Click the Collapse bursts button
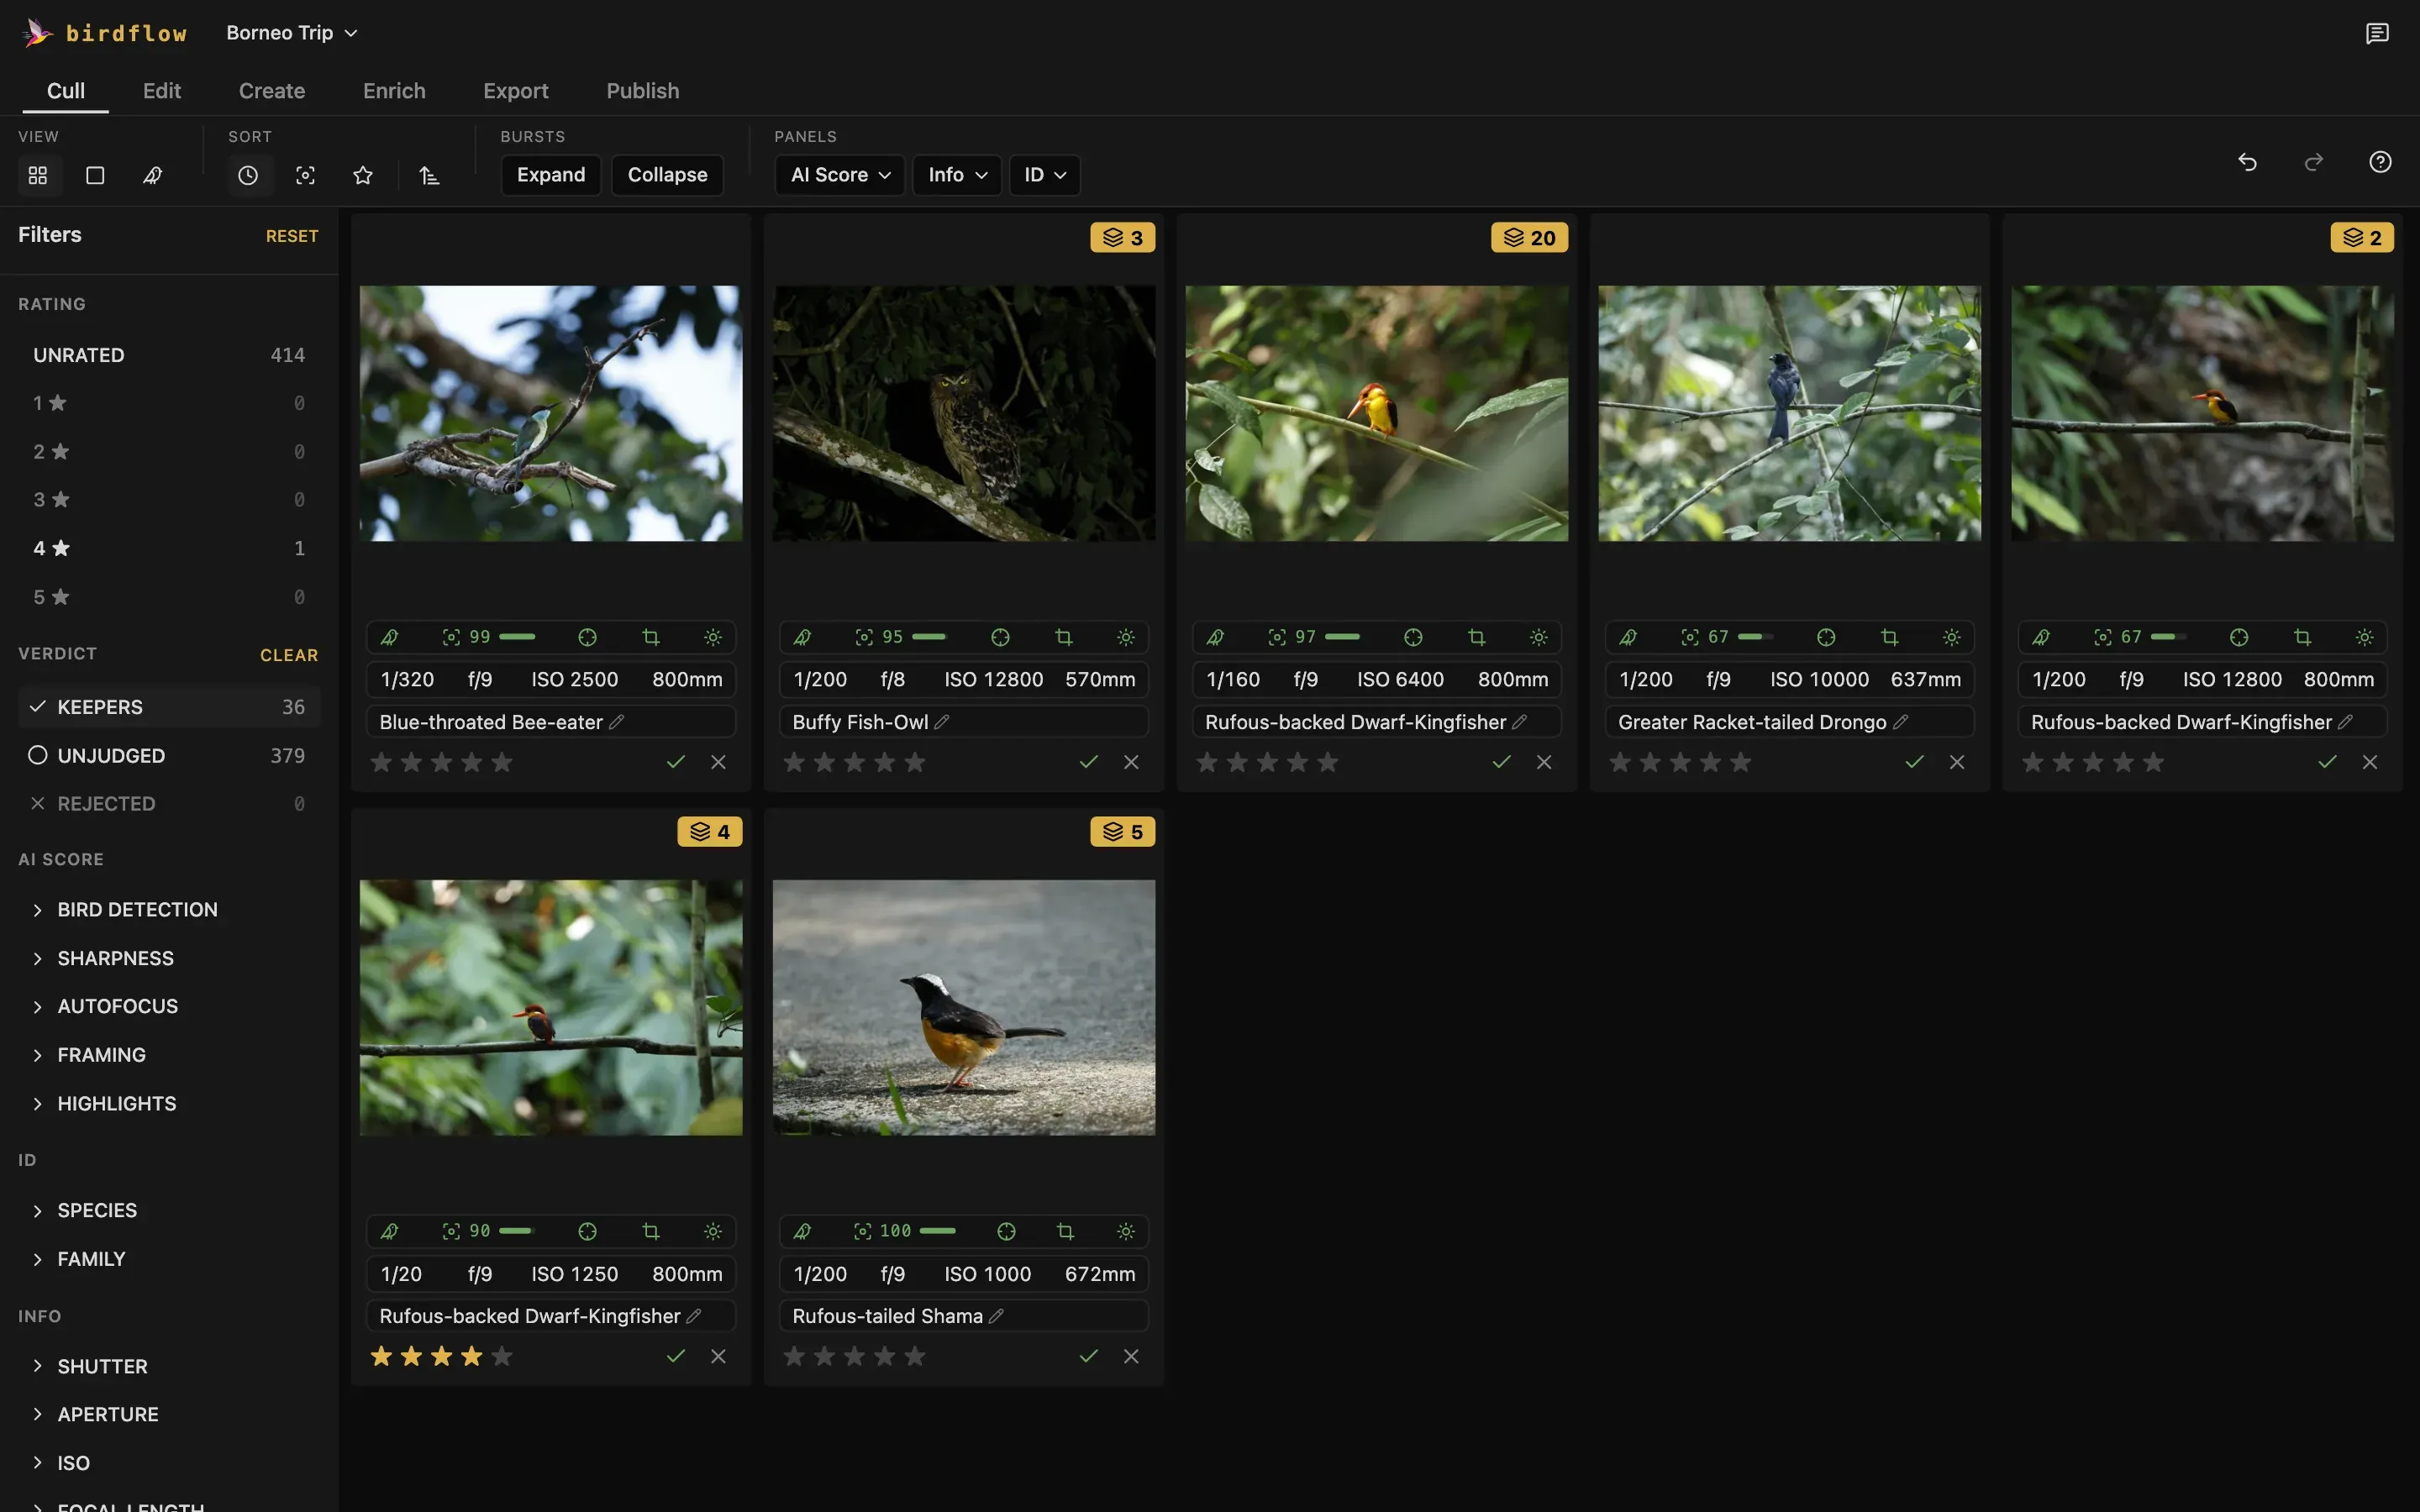The width and height of the screenshot is (2420, 1512). (x=667, y=175)
